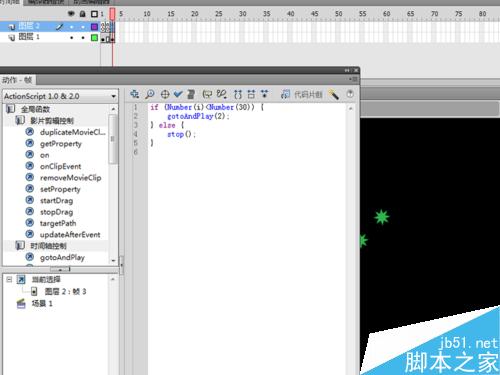500x375 pixels.
Task: Toggle visibility dot for selected layer 图层 2
Action: [x=71, y=27]
